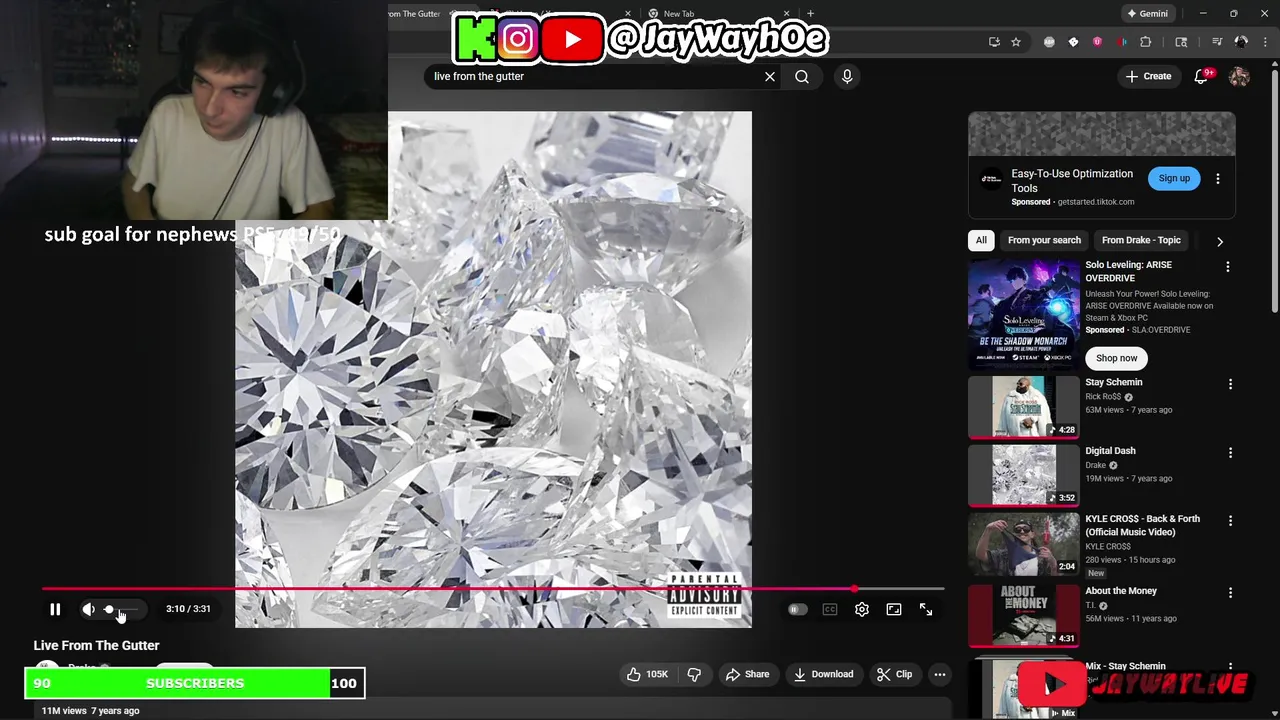The height and width of the screenshot is (720, 1280).
Task: Sign up for TikTok optimization ad
Action: point(1174,178)
